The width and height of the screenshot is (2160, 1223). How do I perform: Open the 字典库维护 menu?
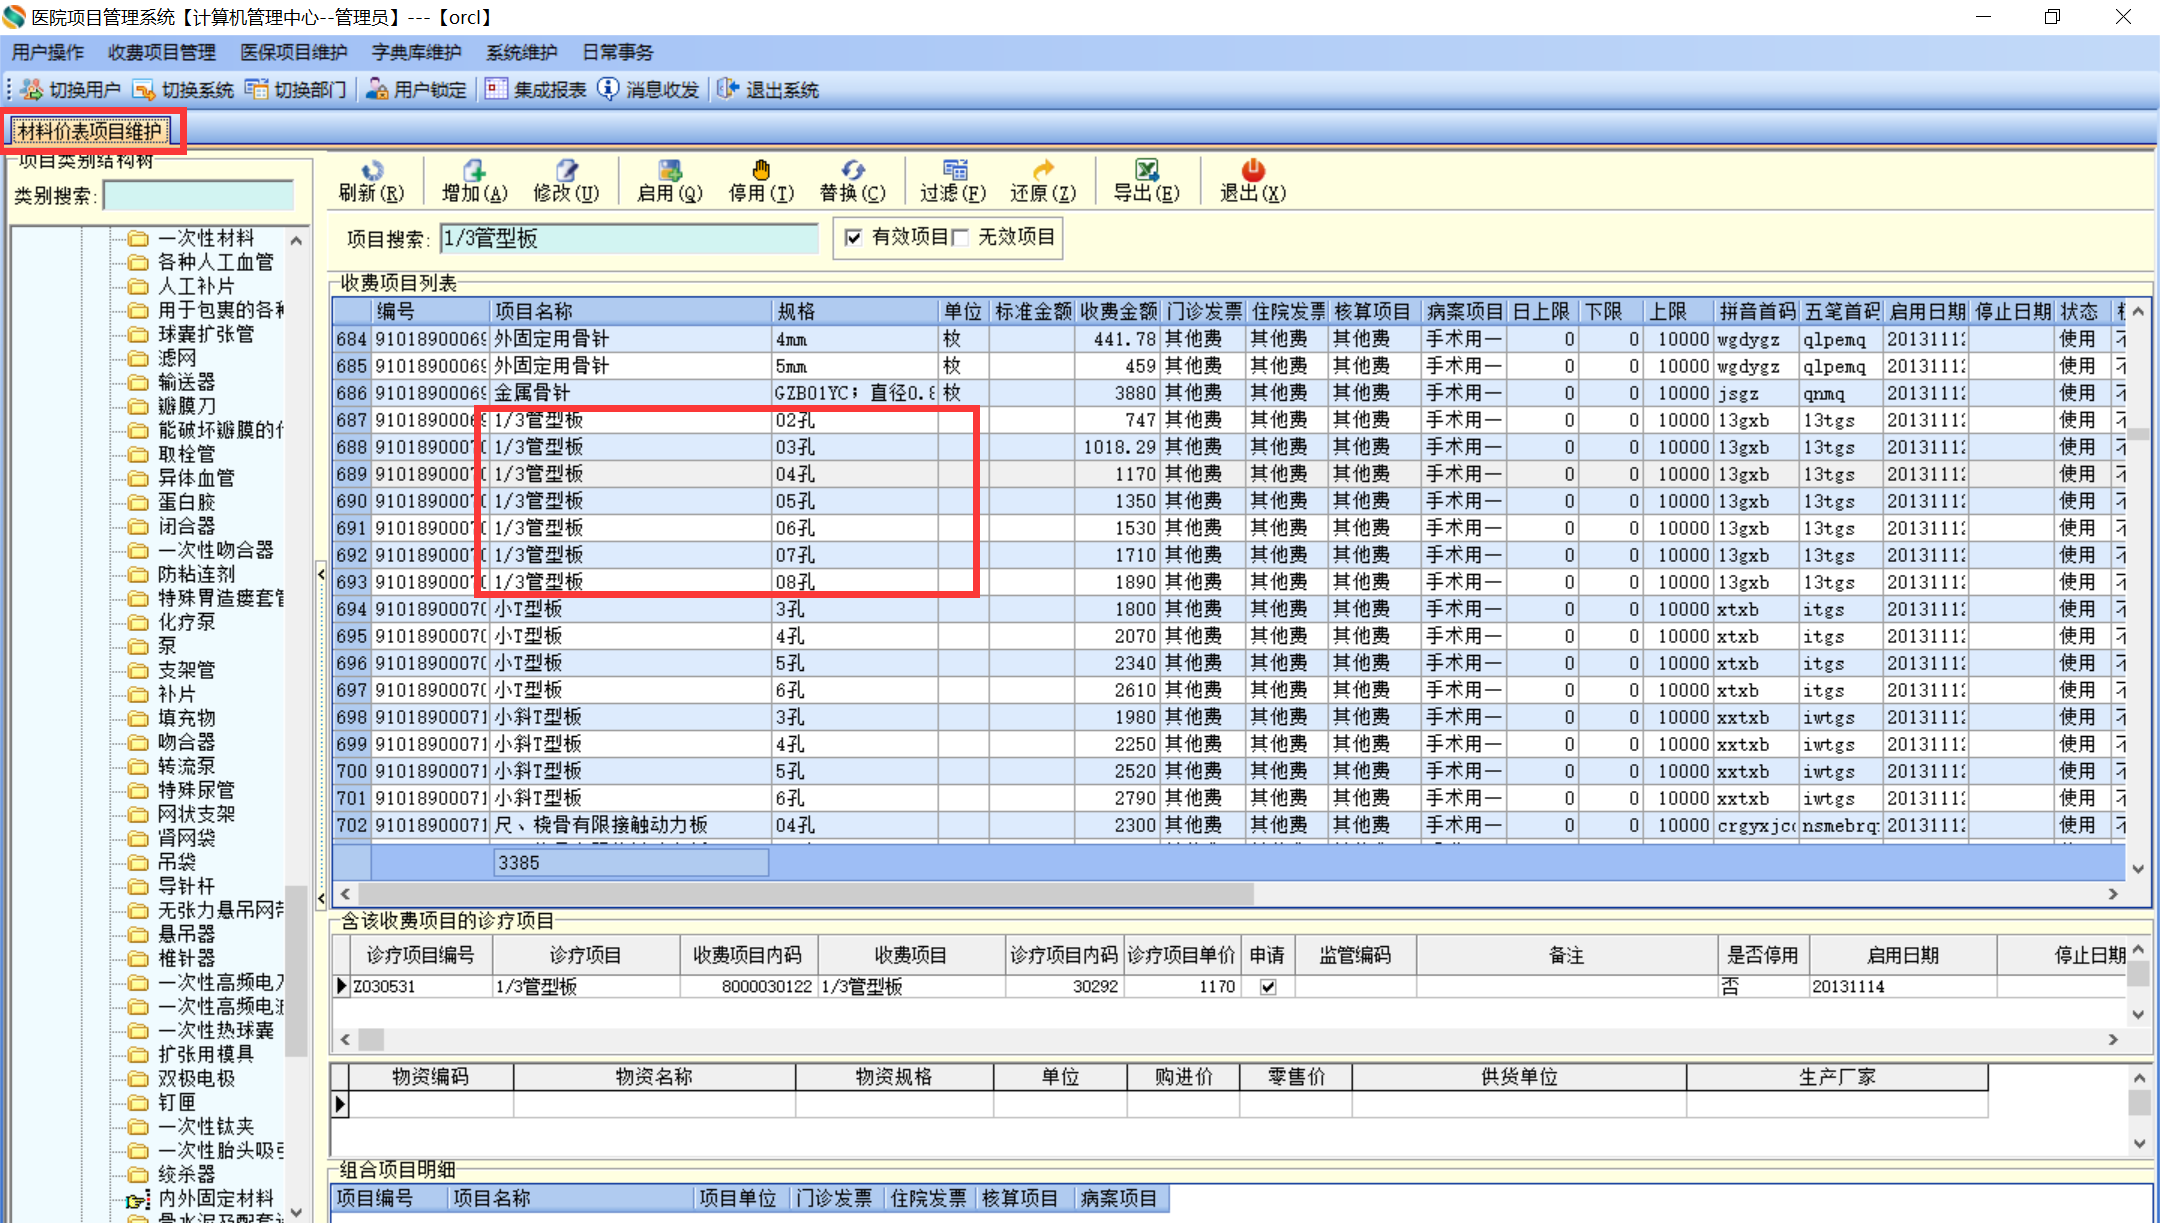416,52
